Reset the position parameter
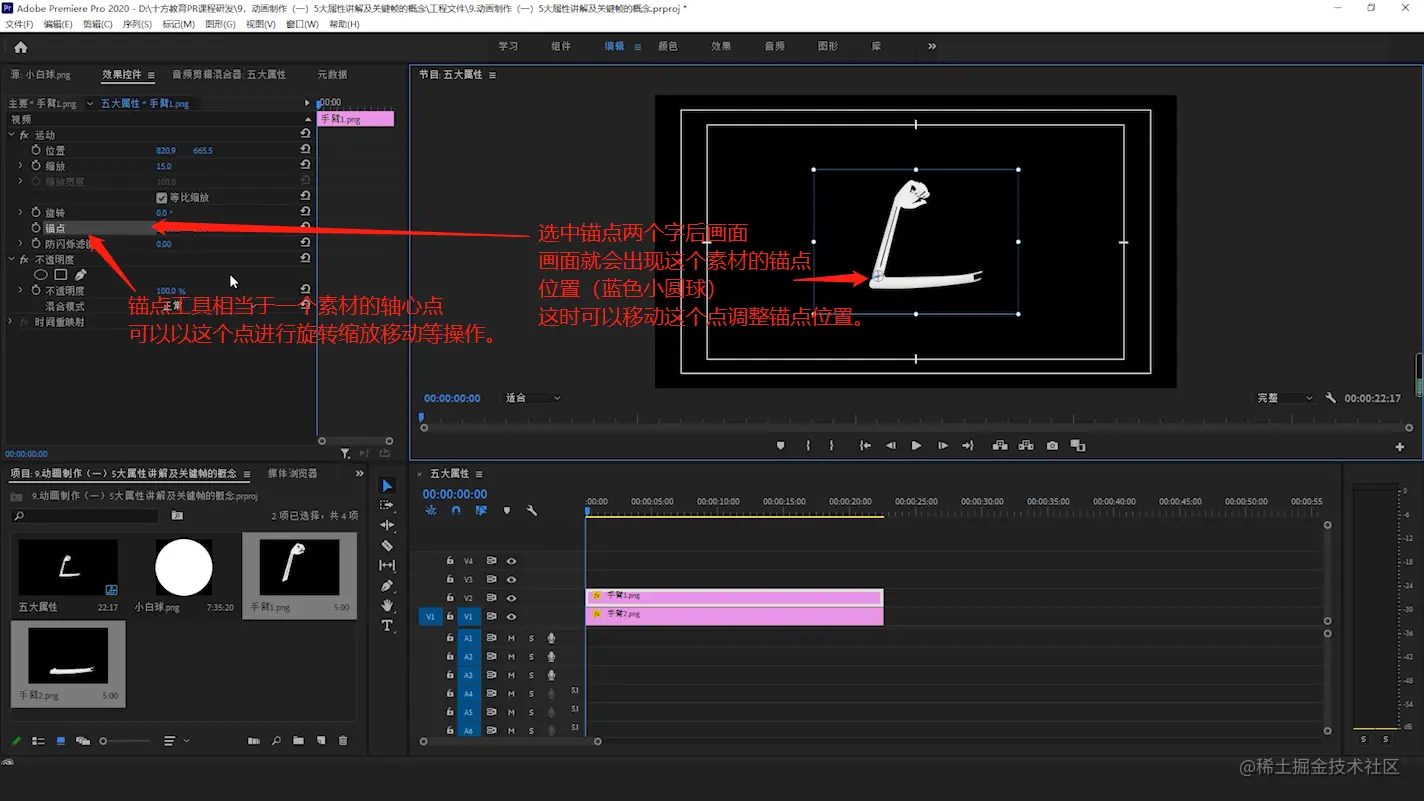1424x801 pixels. tap(305, 150)
